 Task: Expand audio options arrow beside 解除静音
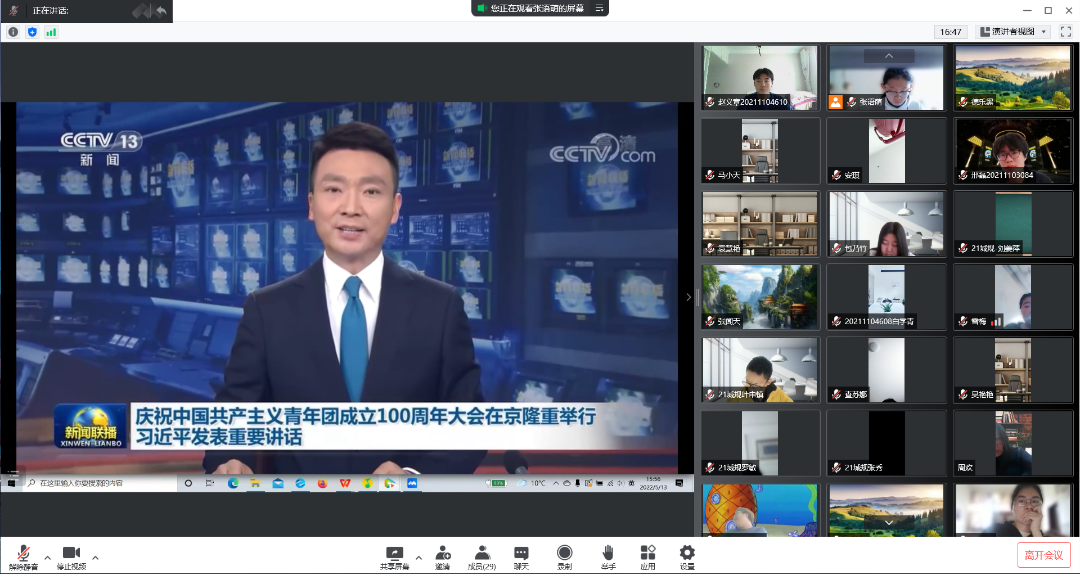[47, 557]
